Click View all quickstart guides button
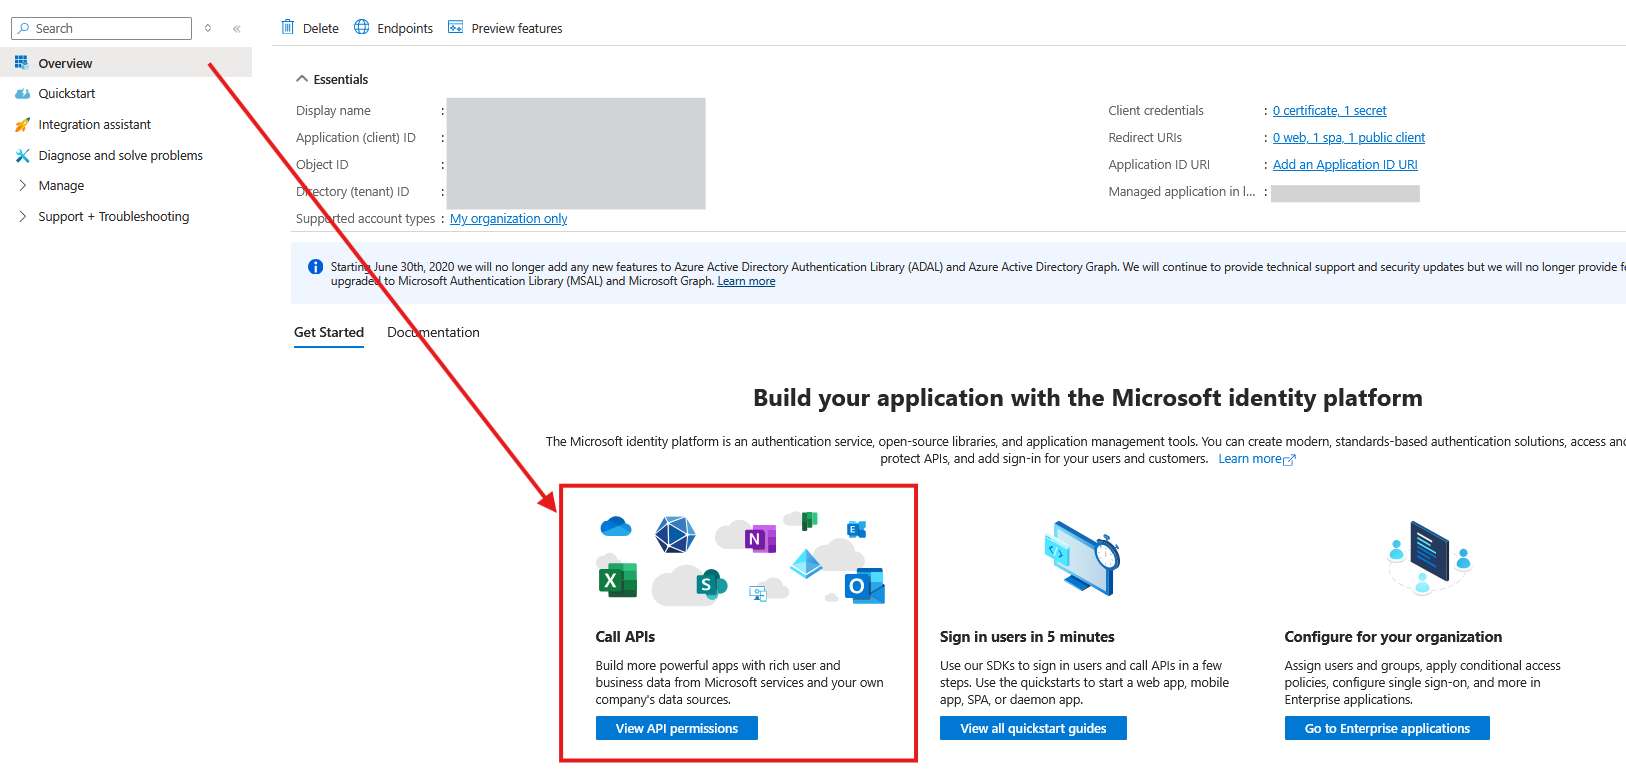Screen dimensions: 1626x771 click(x=1033, y=728)
